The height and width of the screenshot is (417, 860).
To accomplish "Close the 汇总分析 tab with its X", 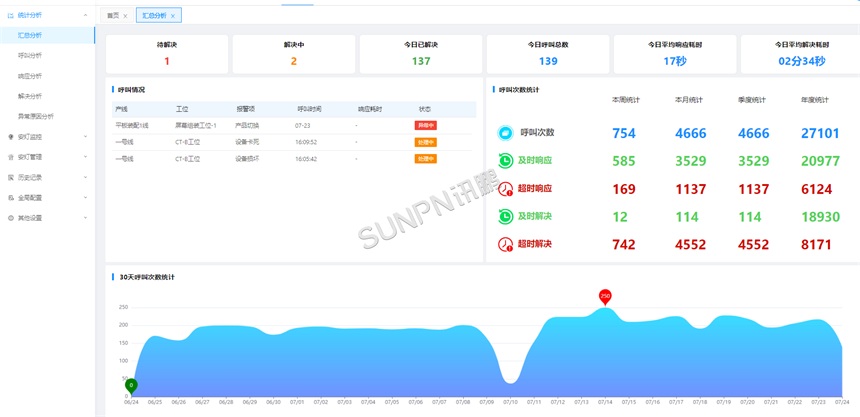I will 173,16.
